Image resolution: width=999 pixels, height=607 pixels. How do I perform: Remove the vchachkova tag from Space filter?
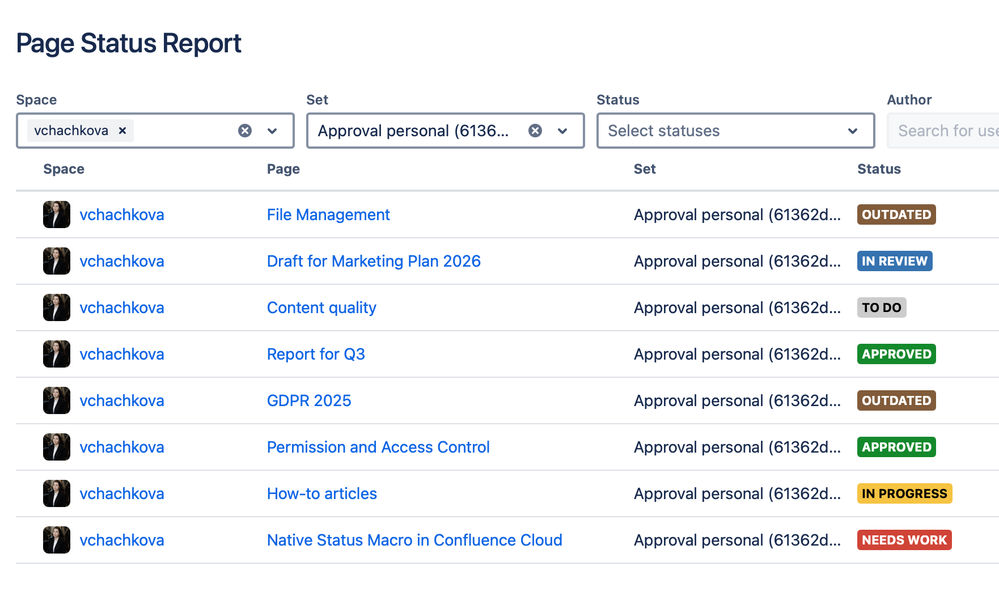[122, 131]
